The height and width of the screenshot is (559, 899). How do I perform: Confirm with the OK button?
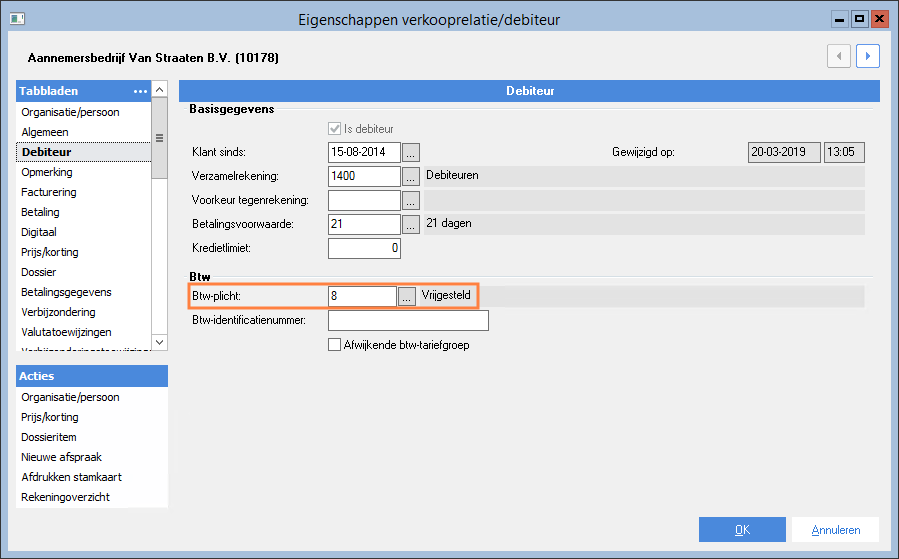pos(742,530)
